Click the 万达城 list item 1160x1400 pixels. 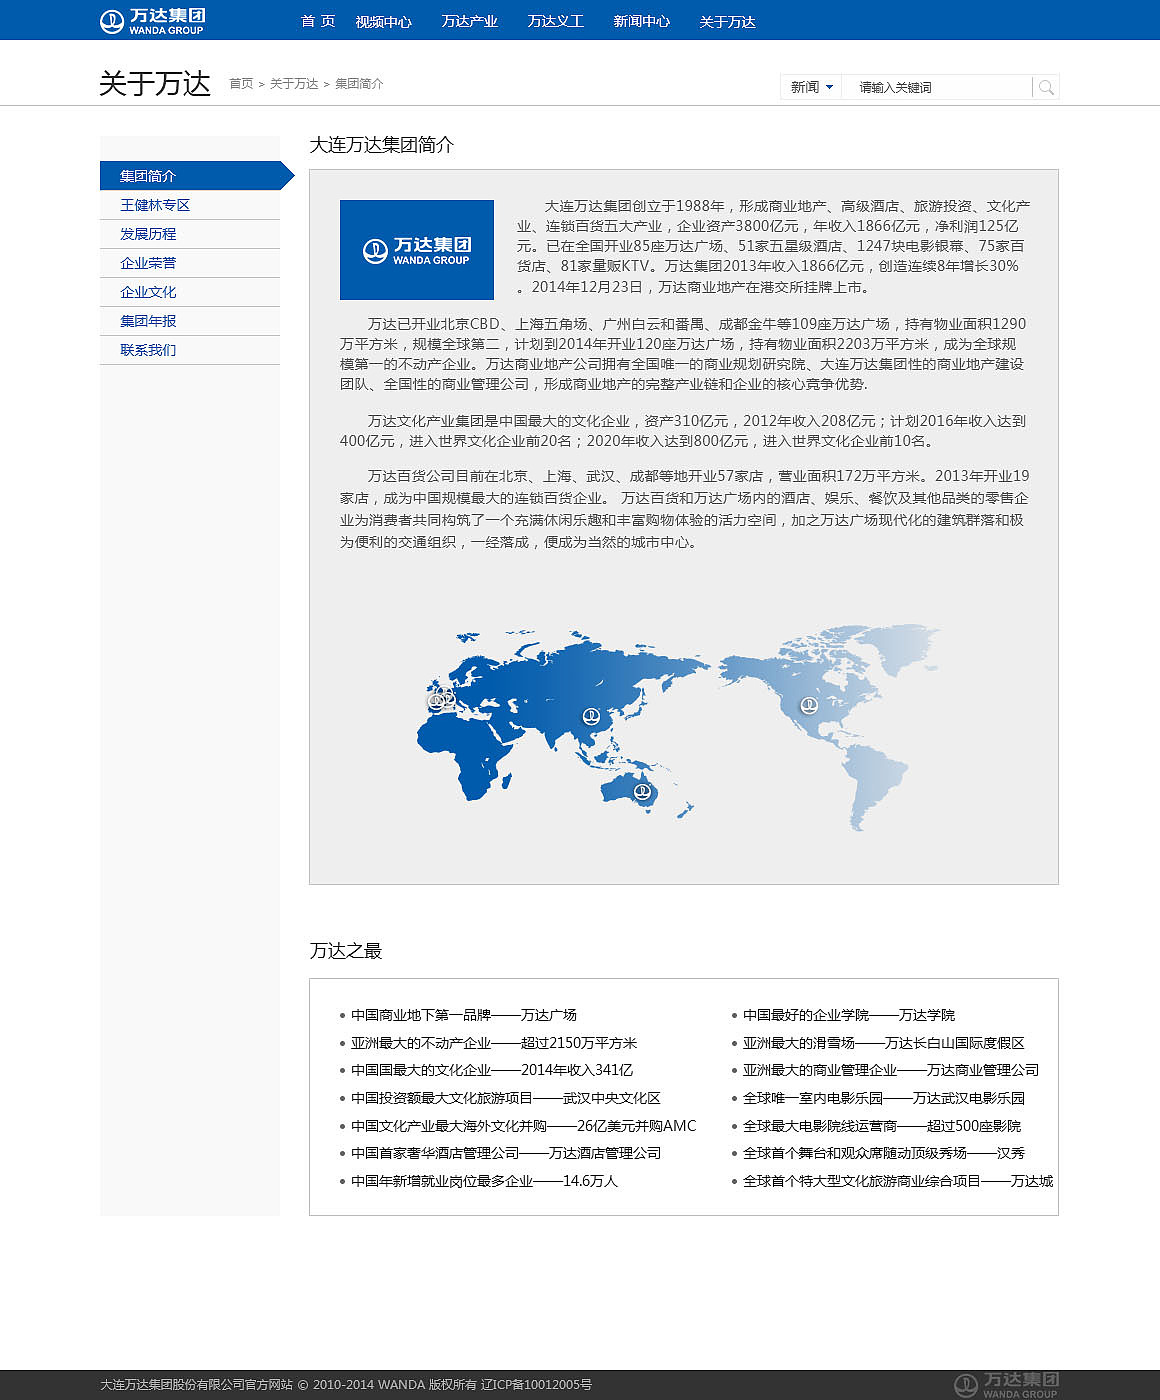pyautogui.click(x=897, y=1181)
